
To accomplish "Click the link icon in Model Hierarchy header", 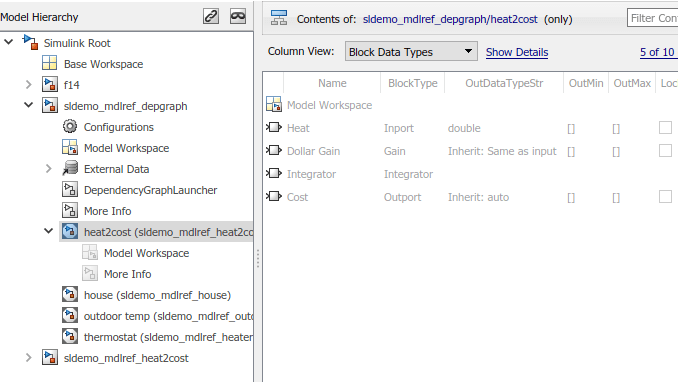I will pos(211,16).
